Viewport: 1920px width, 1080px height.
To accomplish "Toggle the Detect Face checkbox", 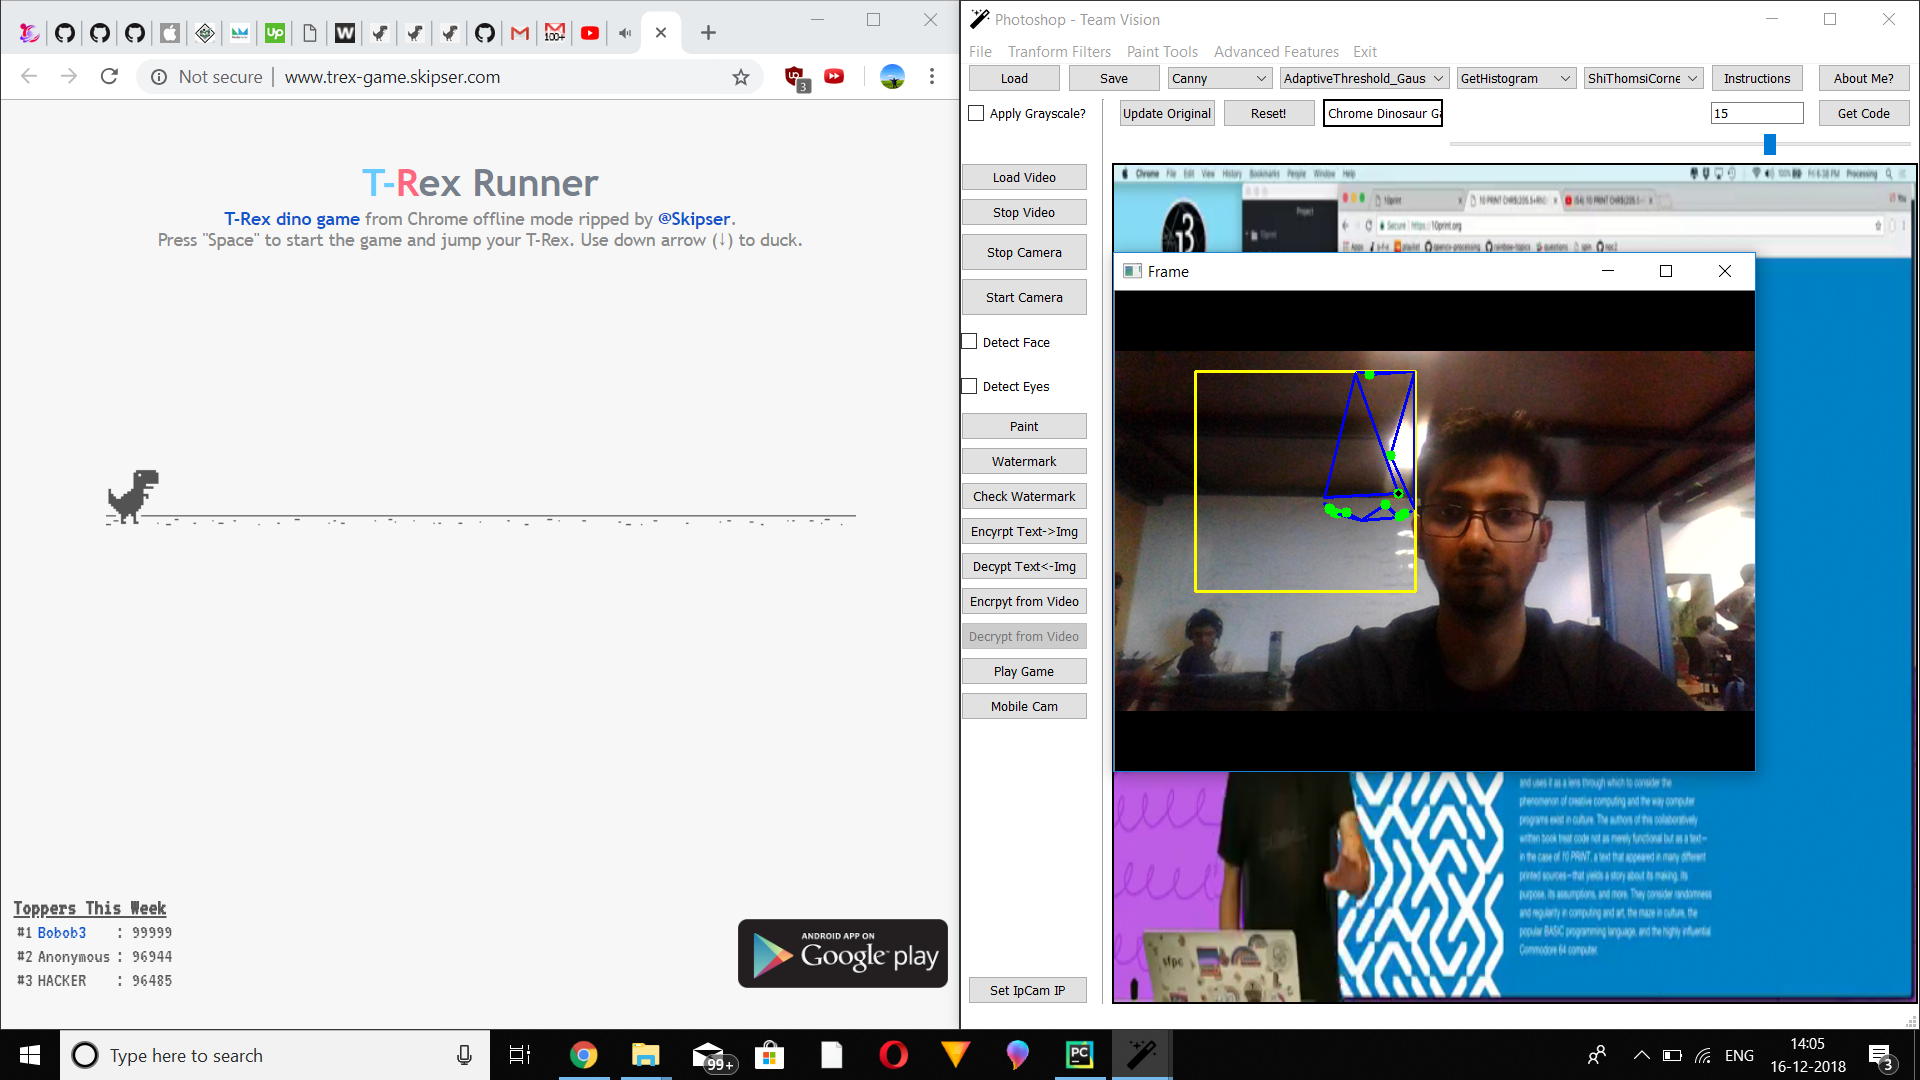I will coord(969,342).
